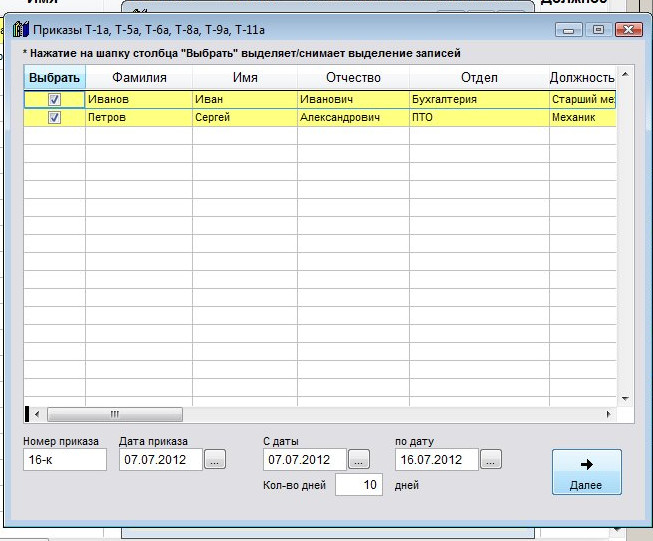Screen dimensions: 653x541
Task: Select the Иван name cell
Action: (245, 100)
